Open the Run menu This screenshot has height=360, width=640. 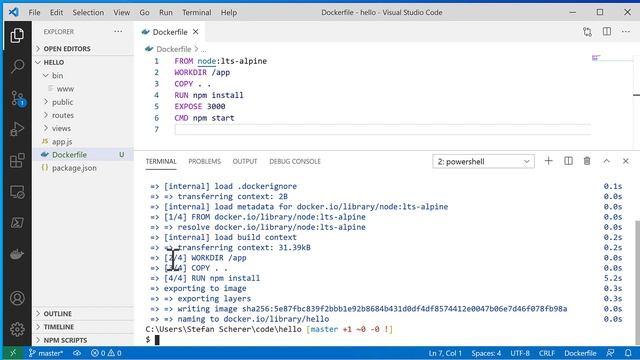click(x=166, y=12)
